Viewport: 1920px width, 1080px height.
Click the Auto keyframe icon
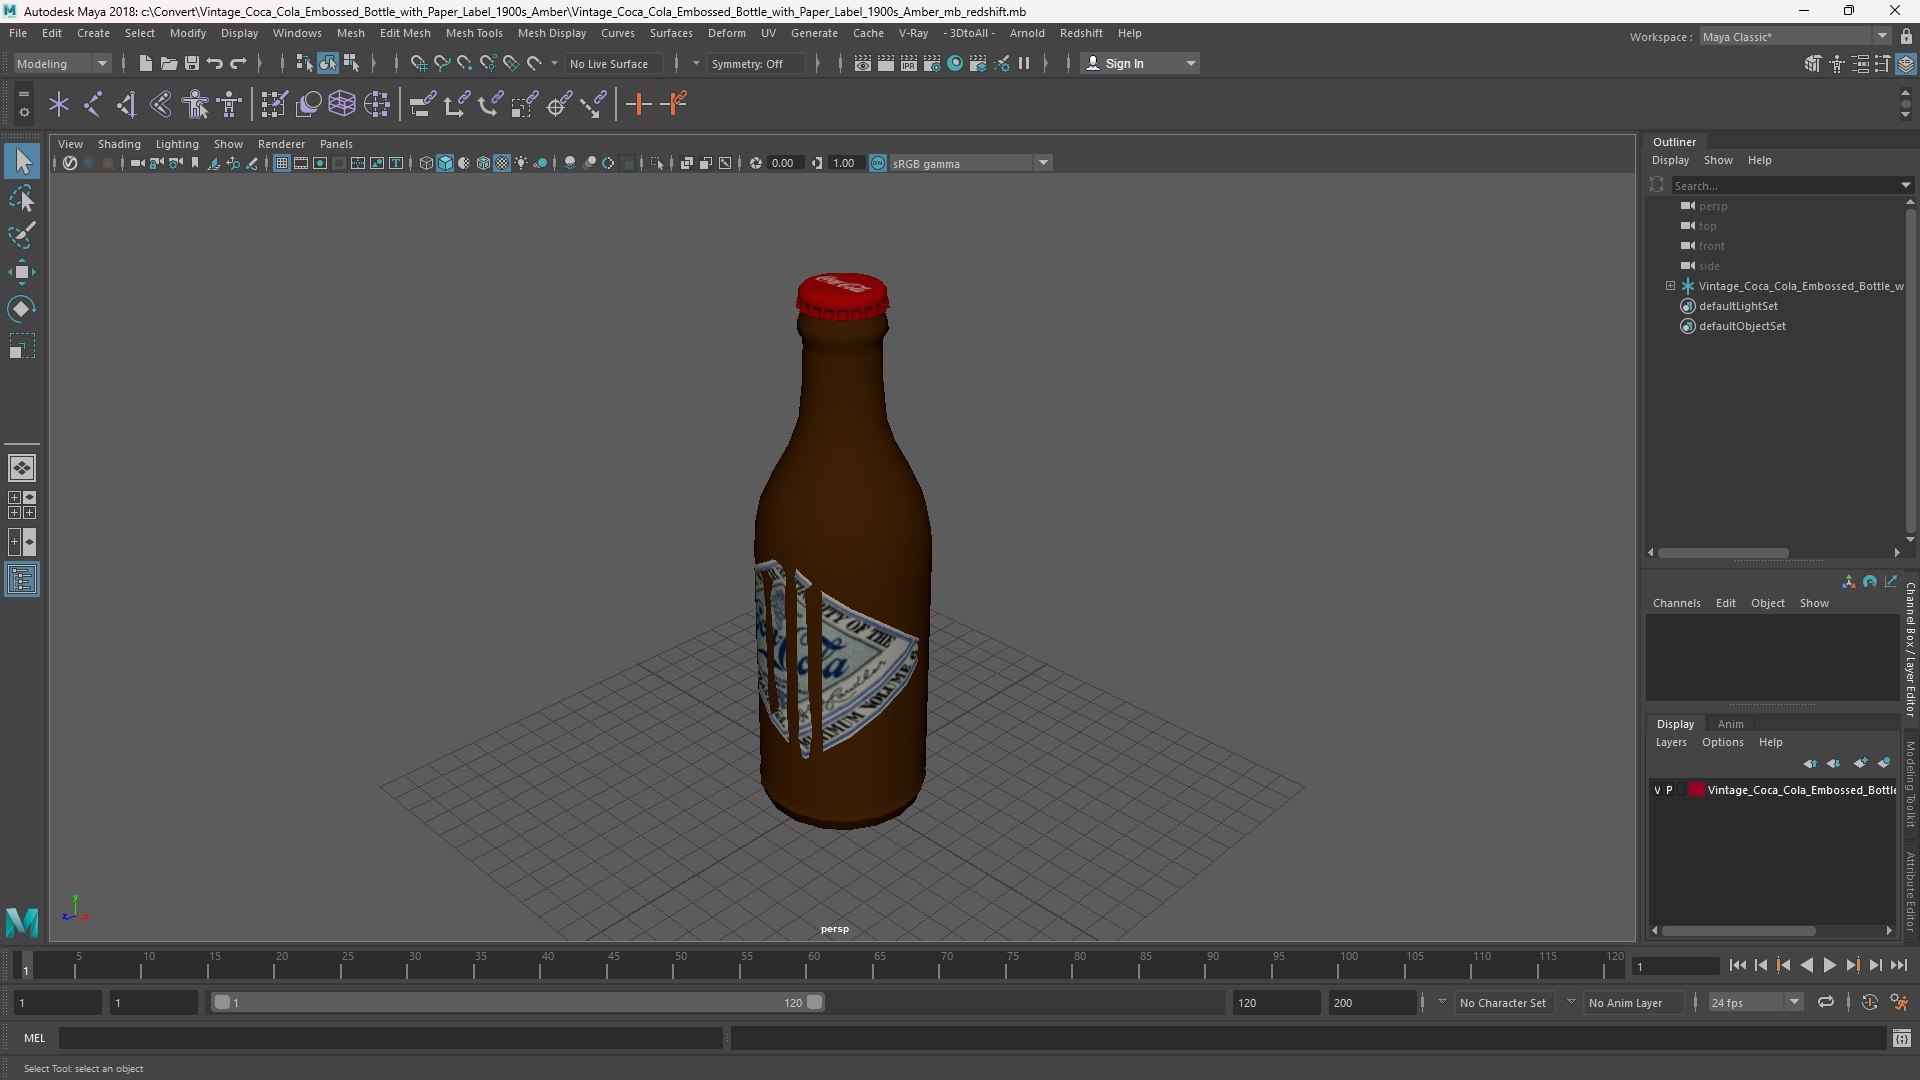pyautogui.click(x=1870, y=1002)
